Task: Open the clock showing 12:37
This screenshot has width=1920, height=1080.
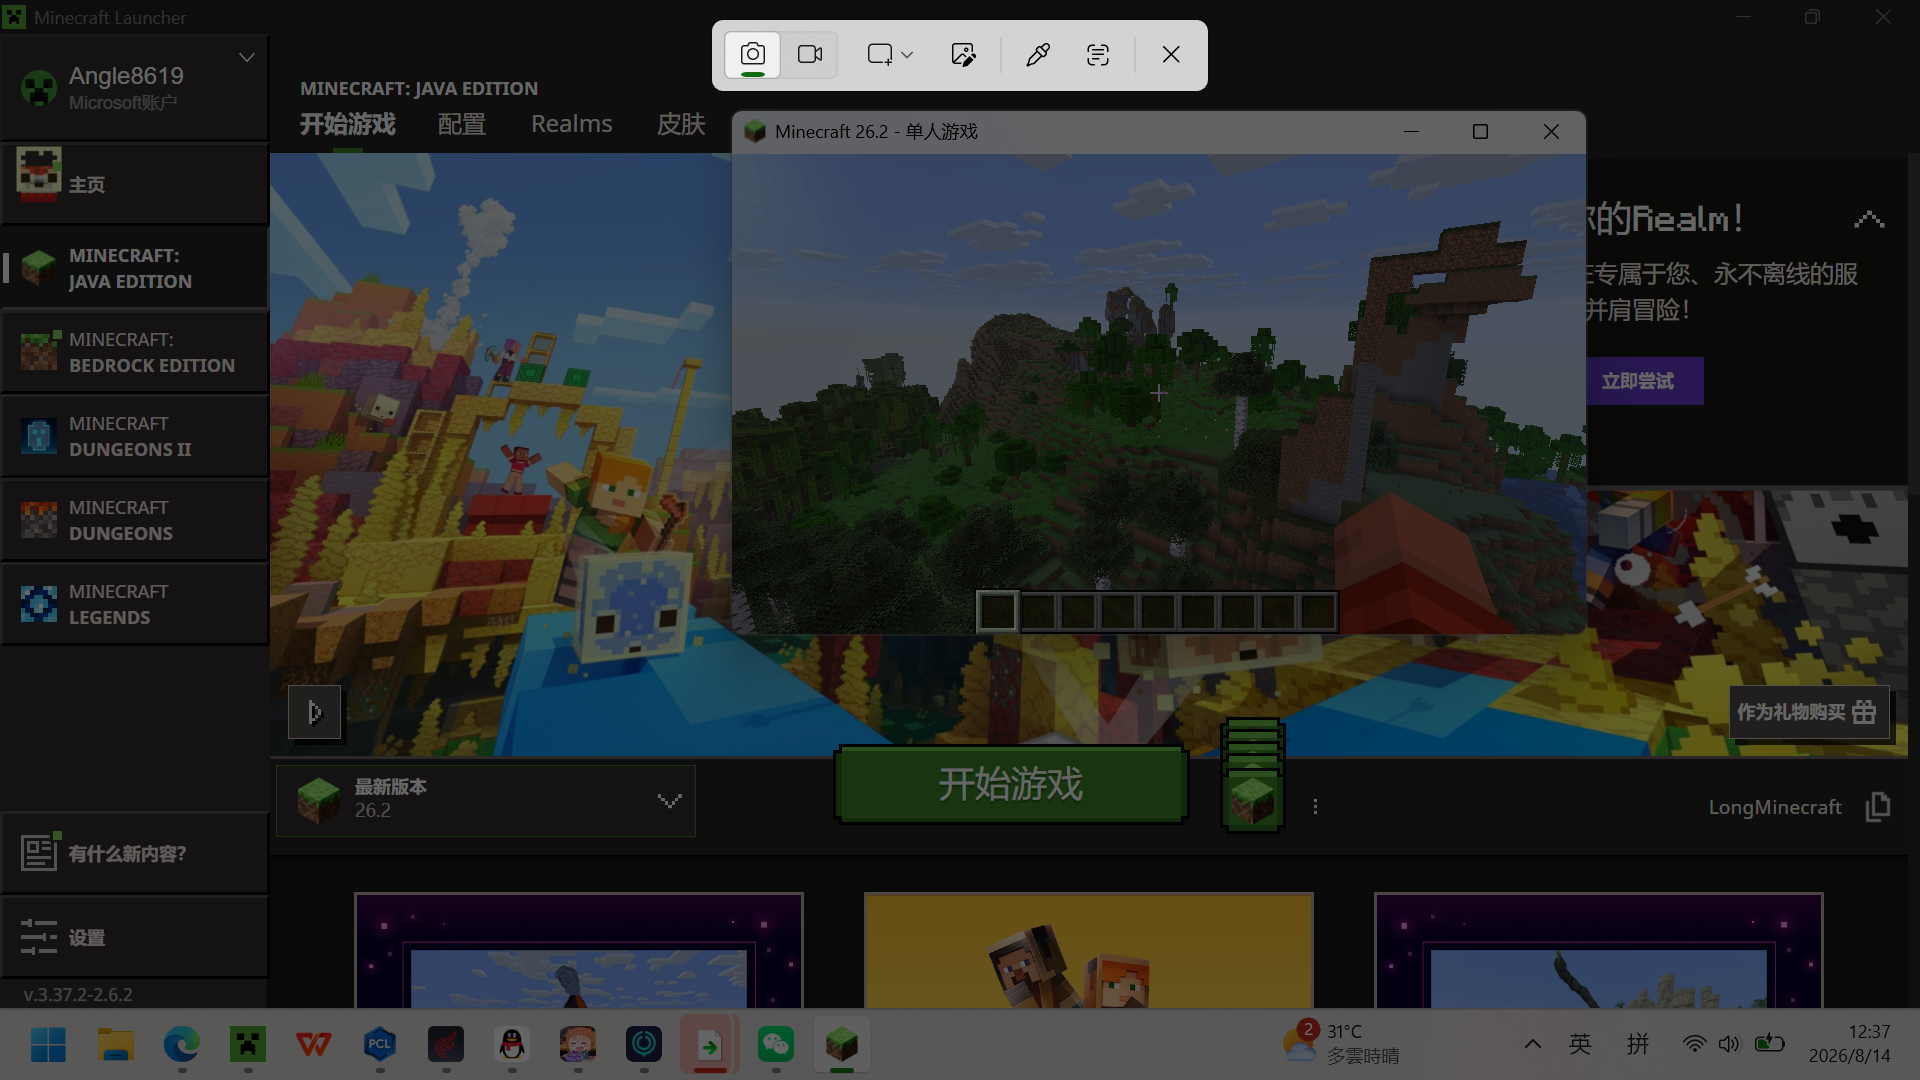Action: pyautogui.click(x=1849, y=1044)
